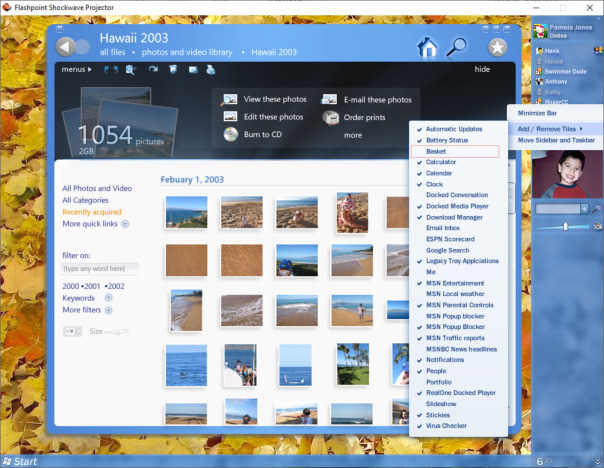Click the sidebar search magnifier icon
This screenshot has width=604, height=468.
596,209
